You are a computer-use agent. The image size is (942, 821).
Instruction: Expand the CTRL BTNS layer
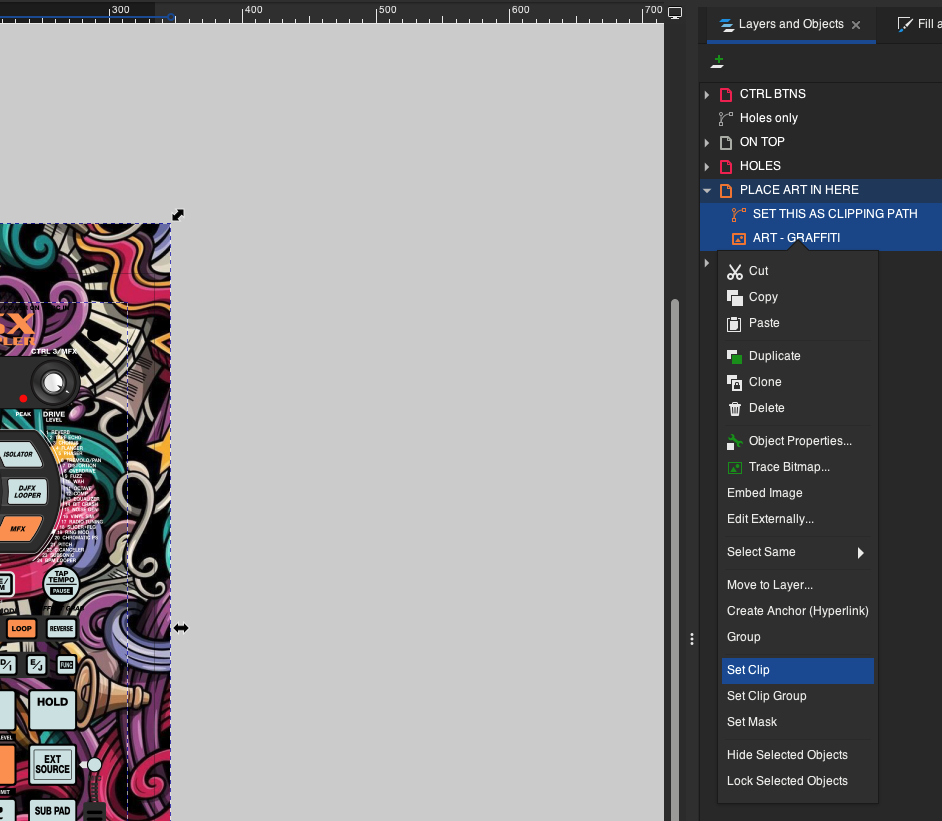pyautogui.click(x=707, y=94)
